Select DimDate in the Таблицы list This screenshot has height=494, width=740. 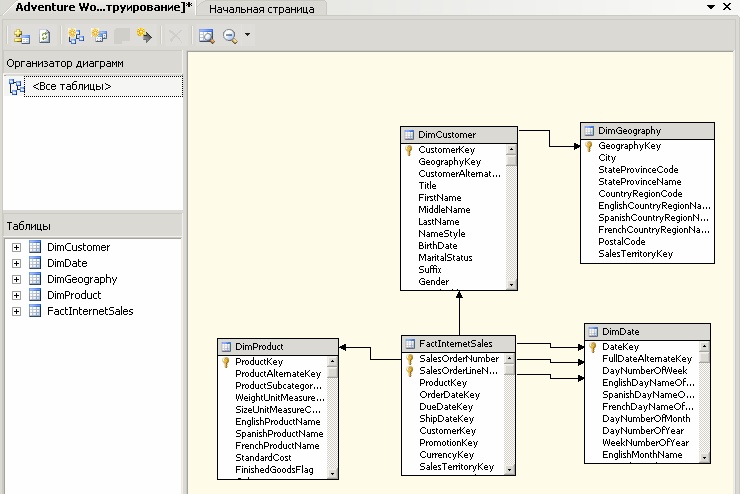[67, 263]
